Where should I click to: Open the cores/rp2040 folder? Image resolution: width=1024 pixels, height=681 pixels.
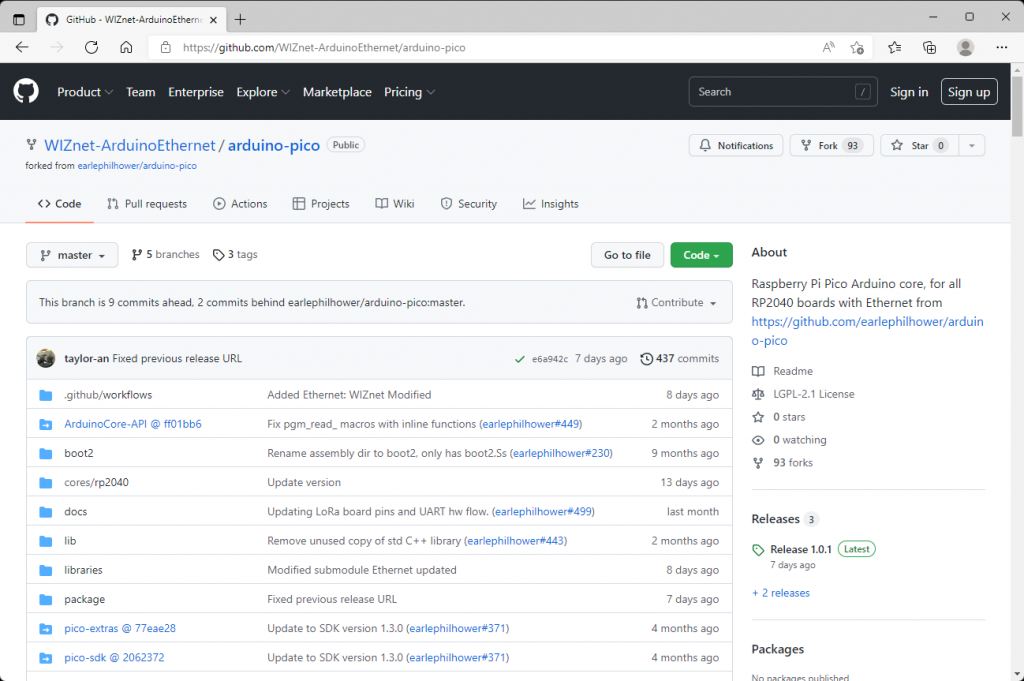click(97, 483)
